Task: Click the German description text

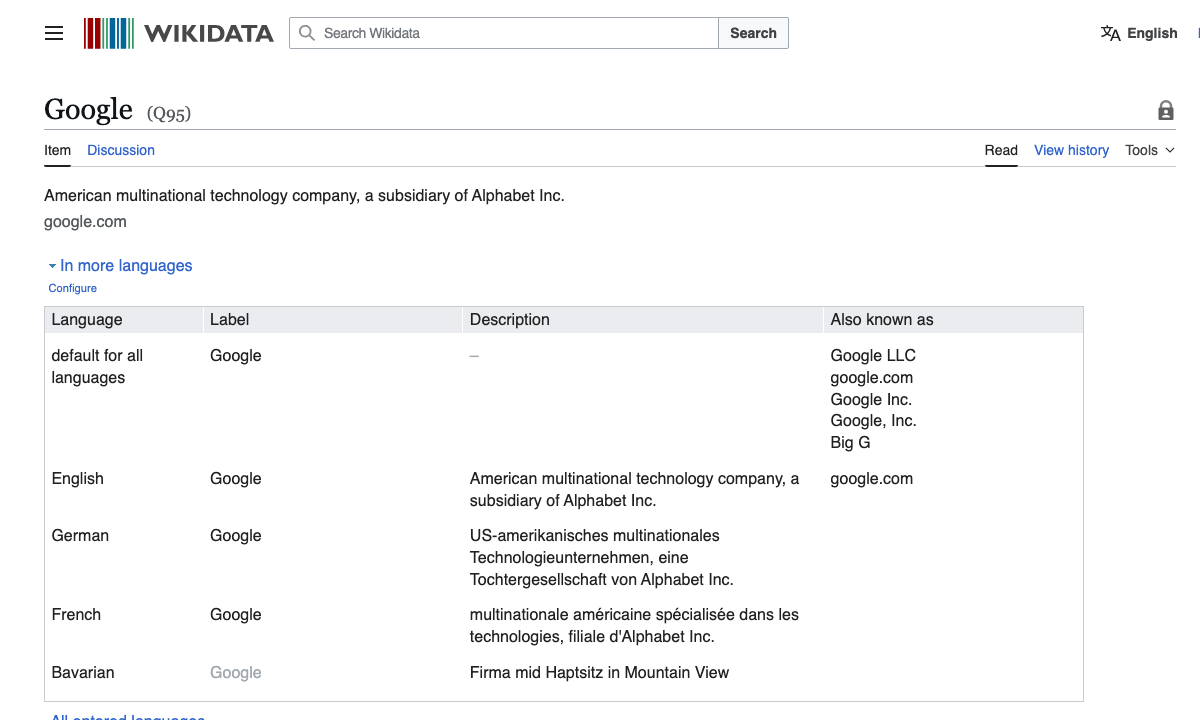Action: pyautogui.click(x=602, y=558)
